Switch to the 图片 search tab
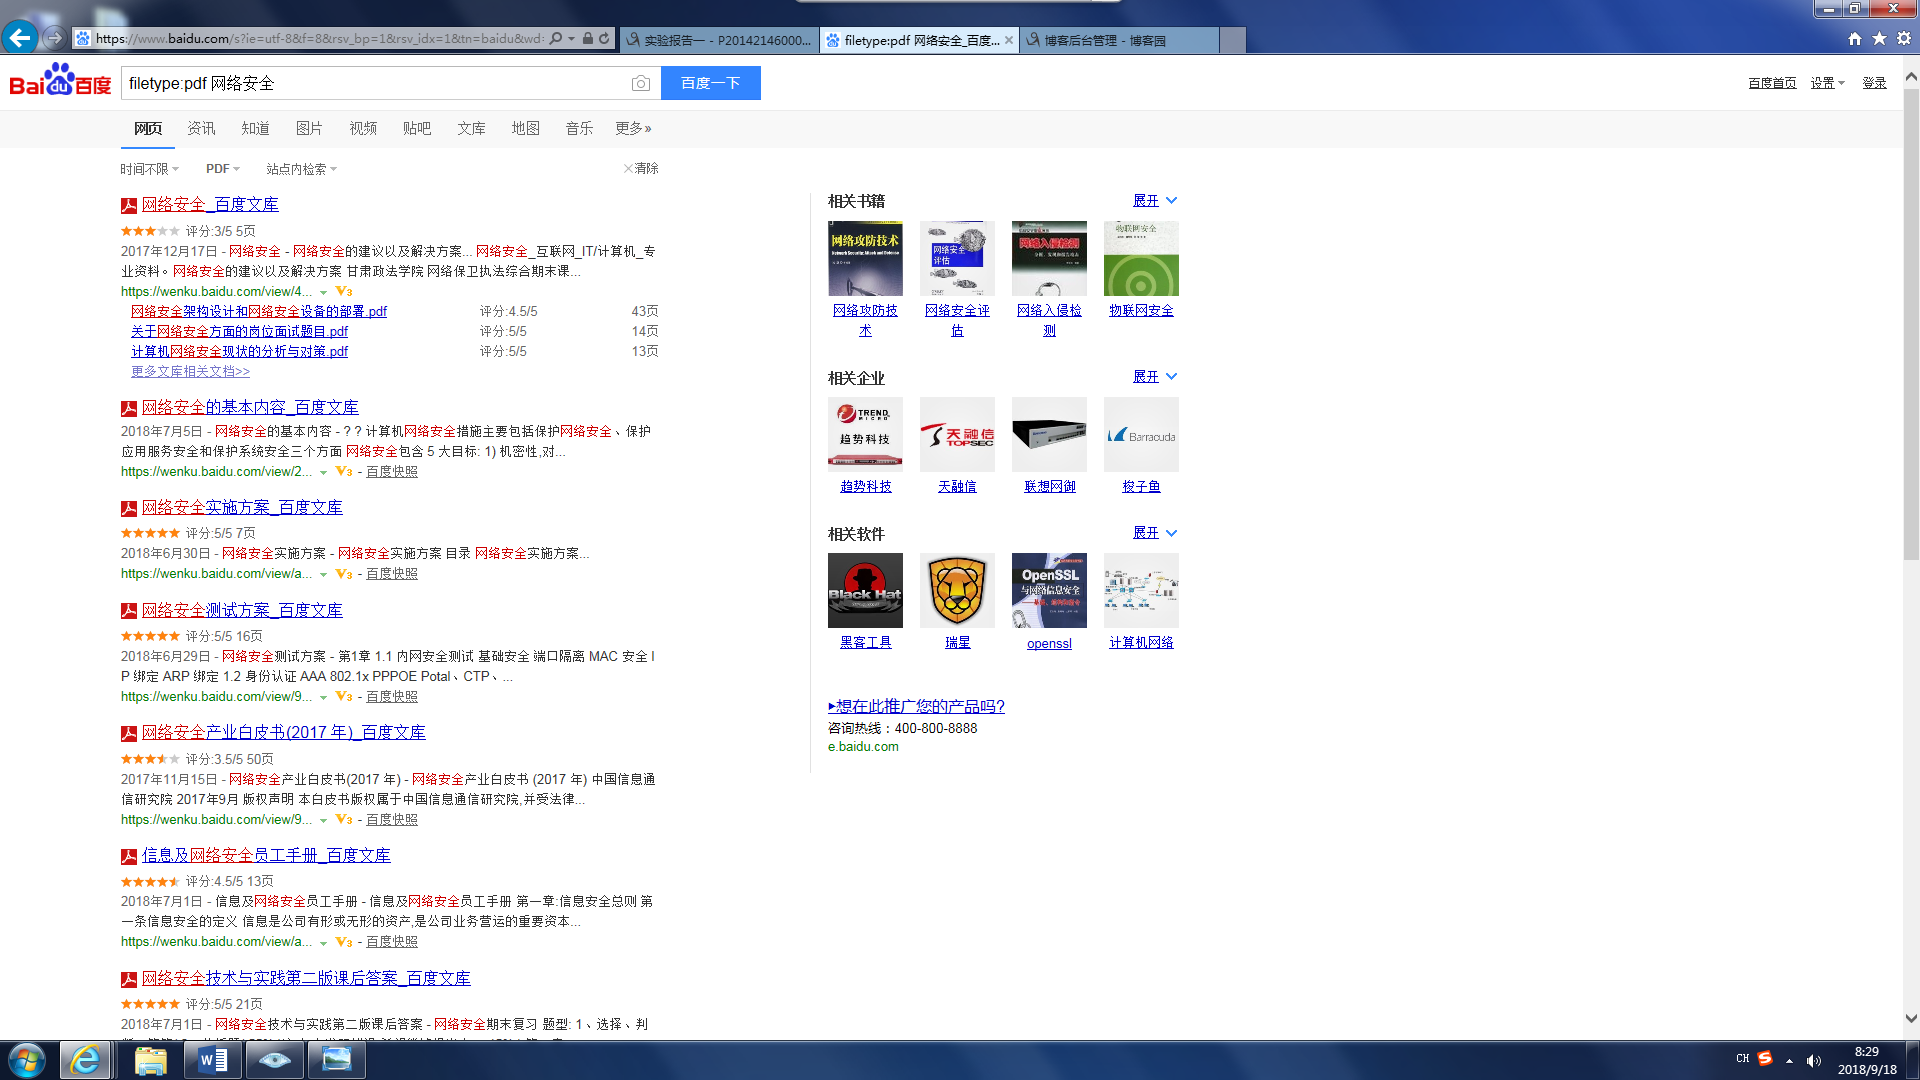Image resolution: width=1920 pixels, height=1080 pixels. [309, 129]
